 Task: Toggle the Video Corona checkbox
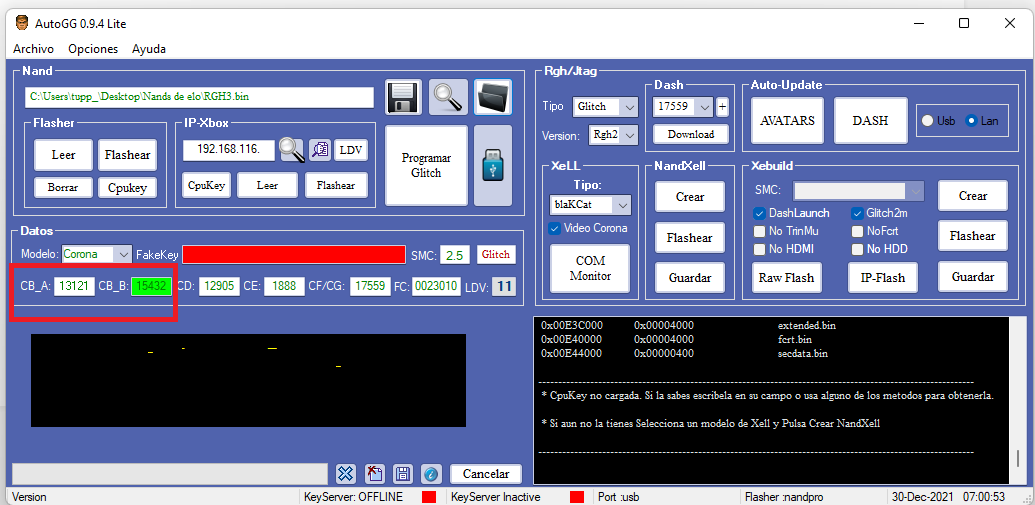[554, 228]
